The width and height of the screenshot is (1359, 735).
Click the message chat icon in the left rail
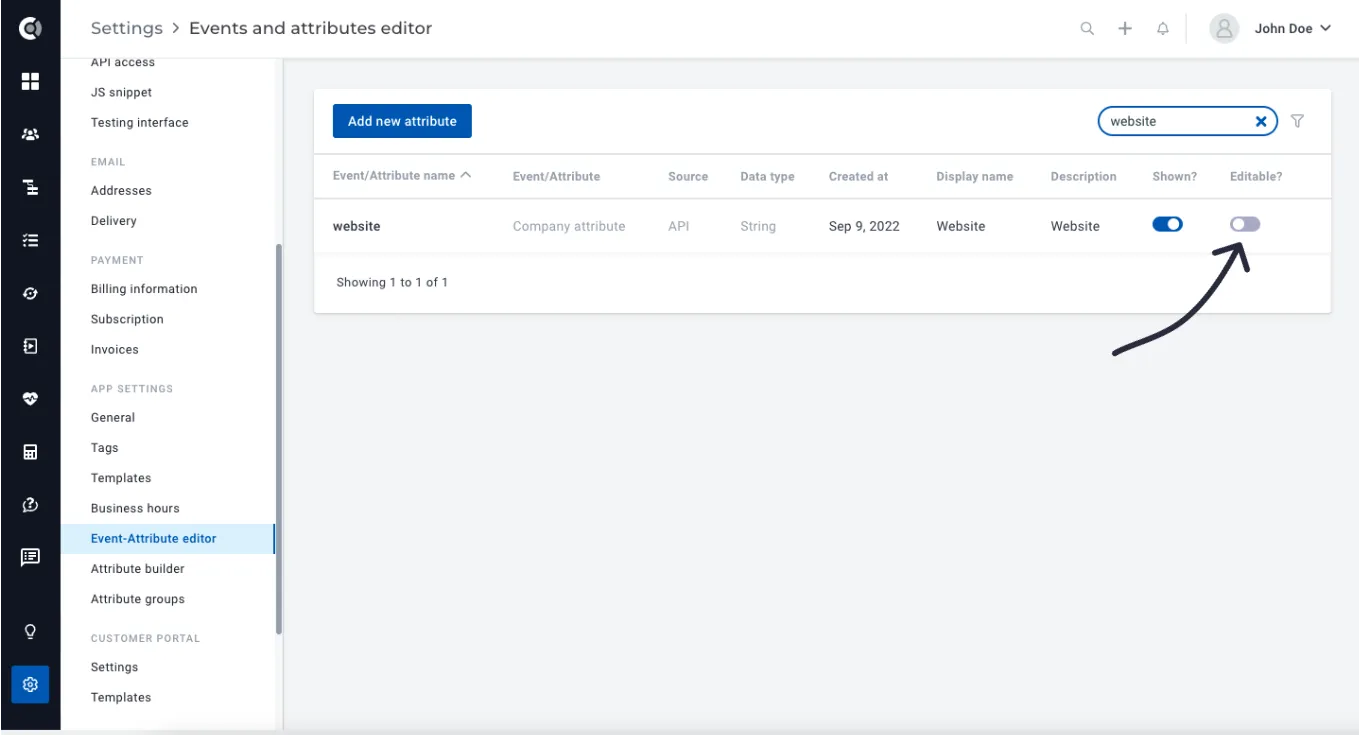tap(30, 557)
